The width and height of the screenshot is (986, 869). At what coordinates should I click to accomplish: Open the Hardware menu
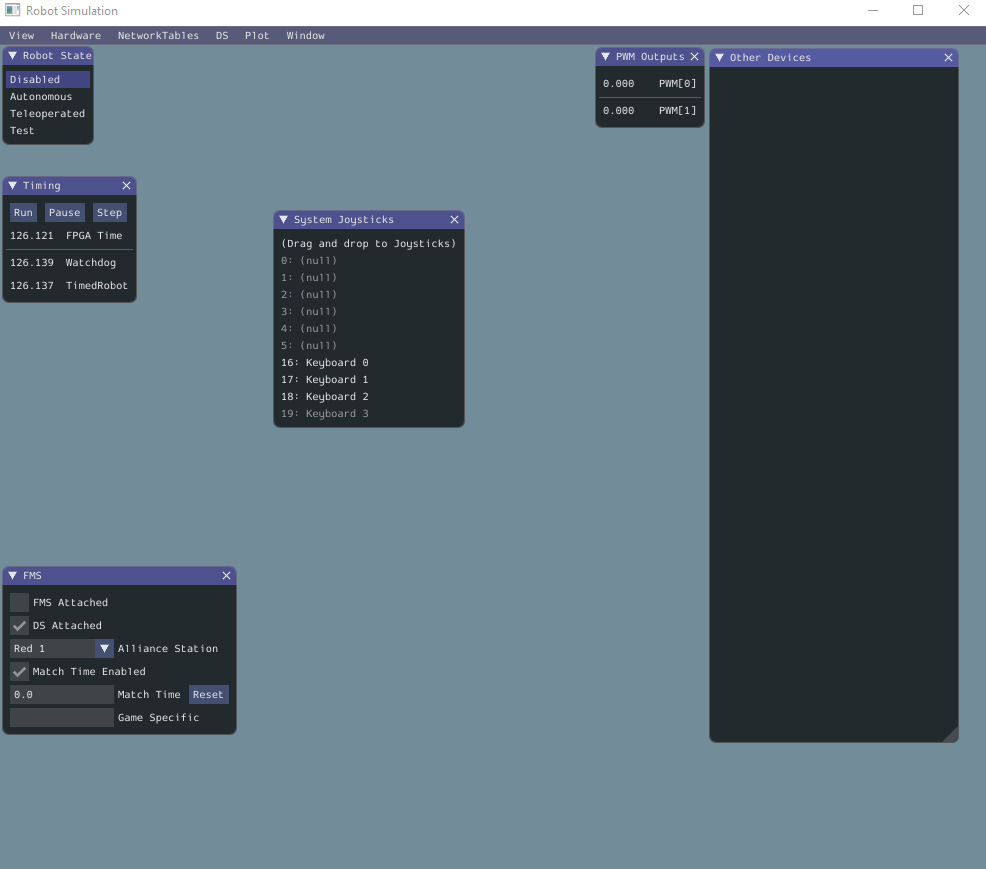(x=75, y=35)
